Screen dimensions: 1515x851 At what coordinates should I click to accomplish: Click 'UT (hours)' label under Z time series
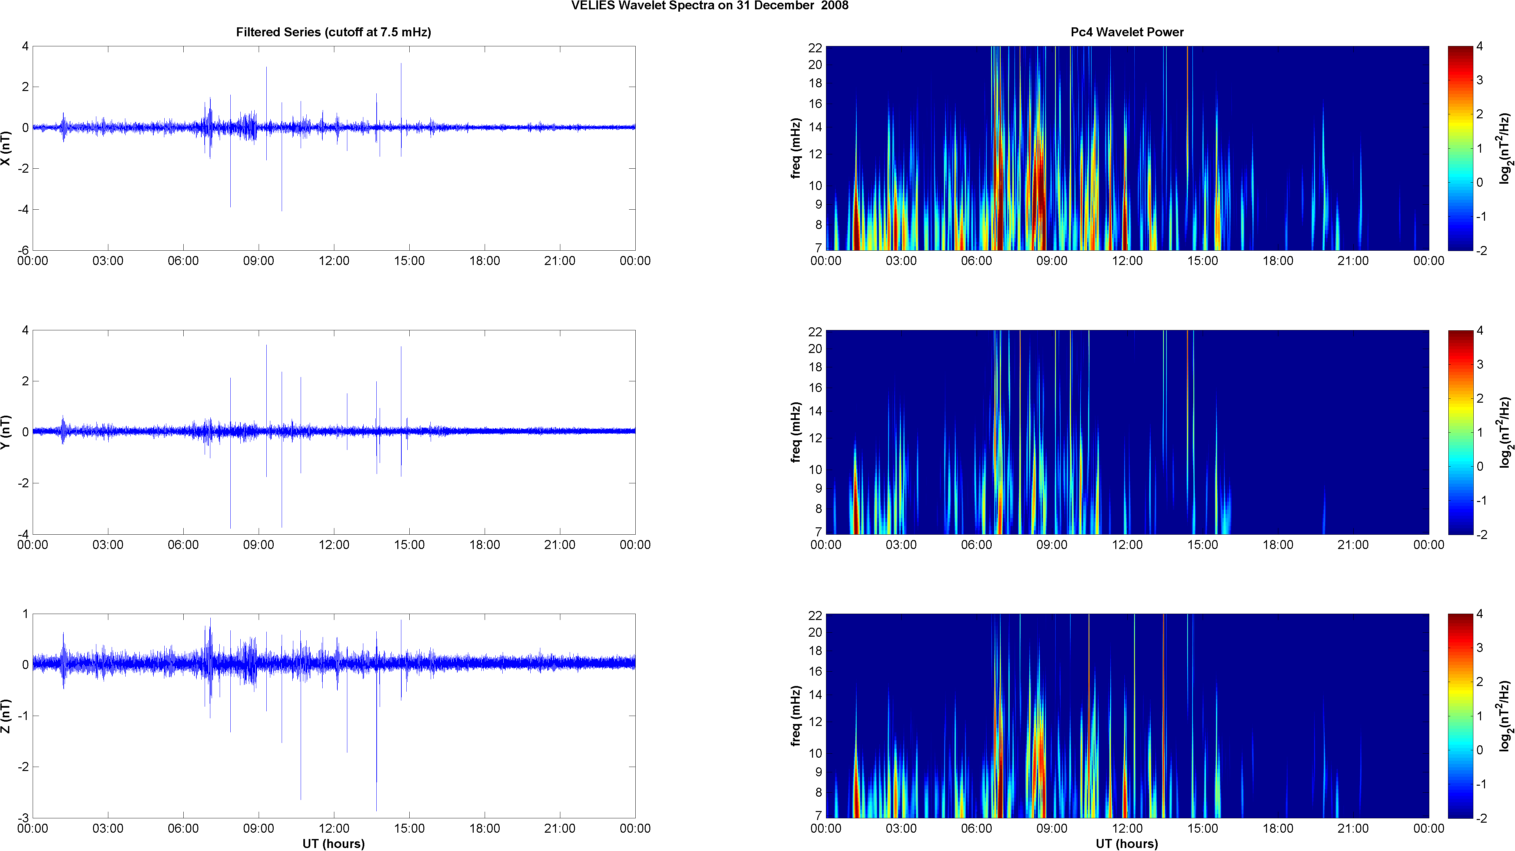click(333, 843)
